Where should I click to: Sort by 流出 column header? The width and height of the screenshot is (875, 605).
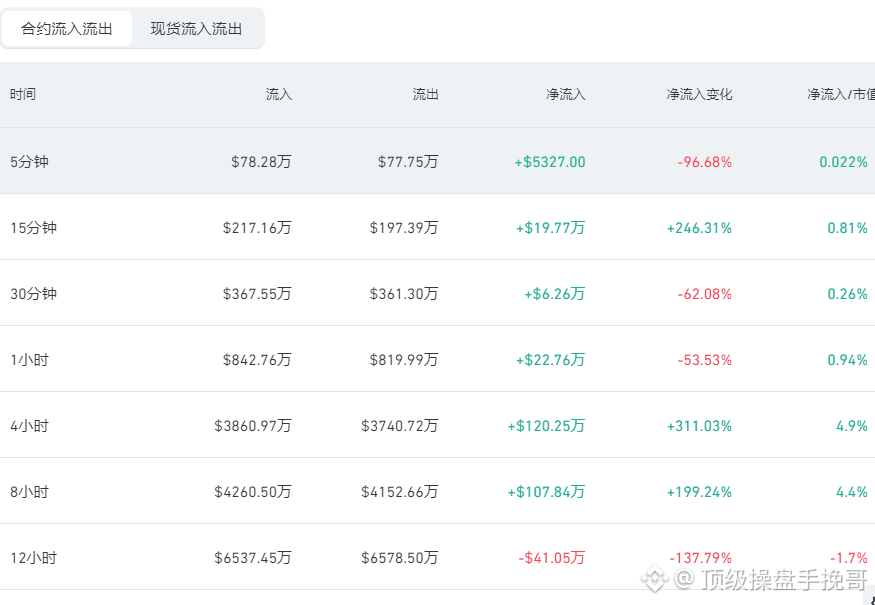pos(425,94)
